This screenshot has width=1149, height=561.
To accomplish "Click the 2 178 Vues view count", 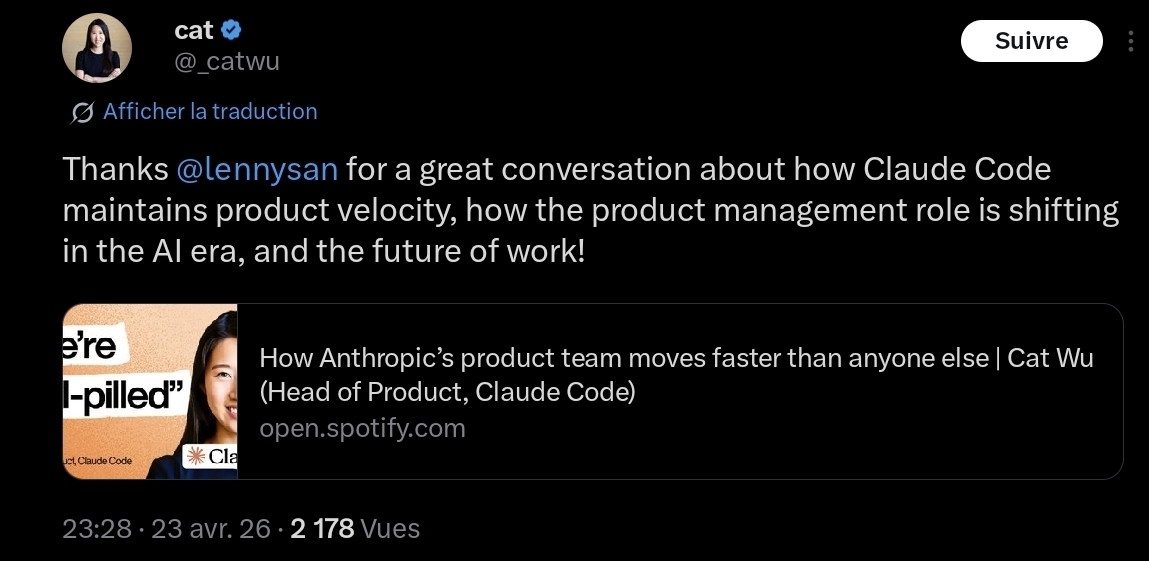I will click(355, 528).
